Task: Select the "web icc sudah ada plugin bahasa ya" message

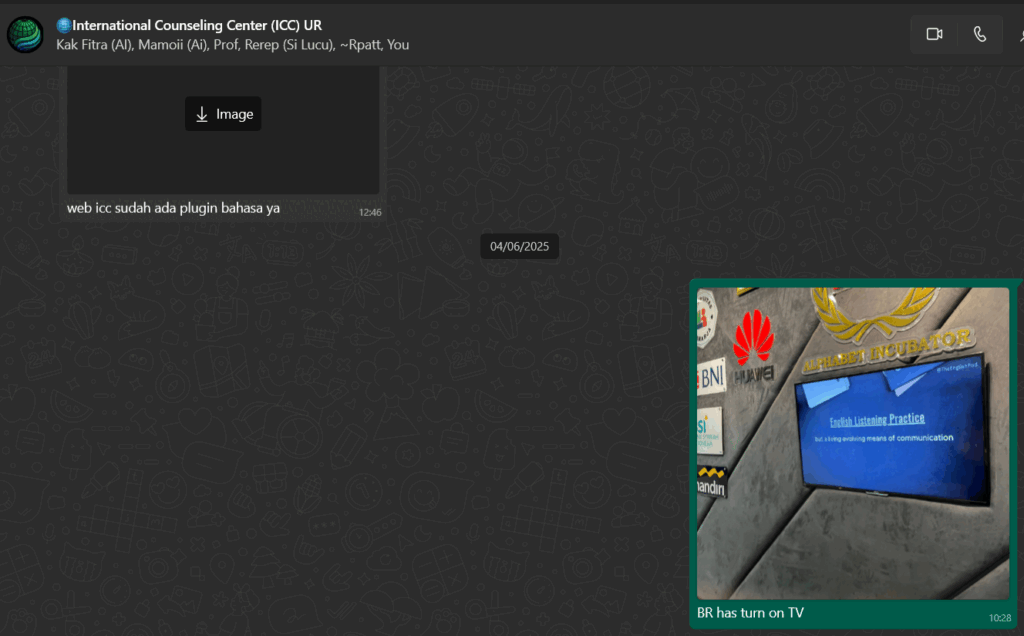Action: point(173,209)
